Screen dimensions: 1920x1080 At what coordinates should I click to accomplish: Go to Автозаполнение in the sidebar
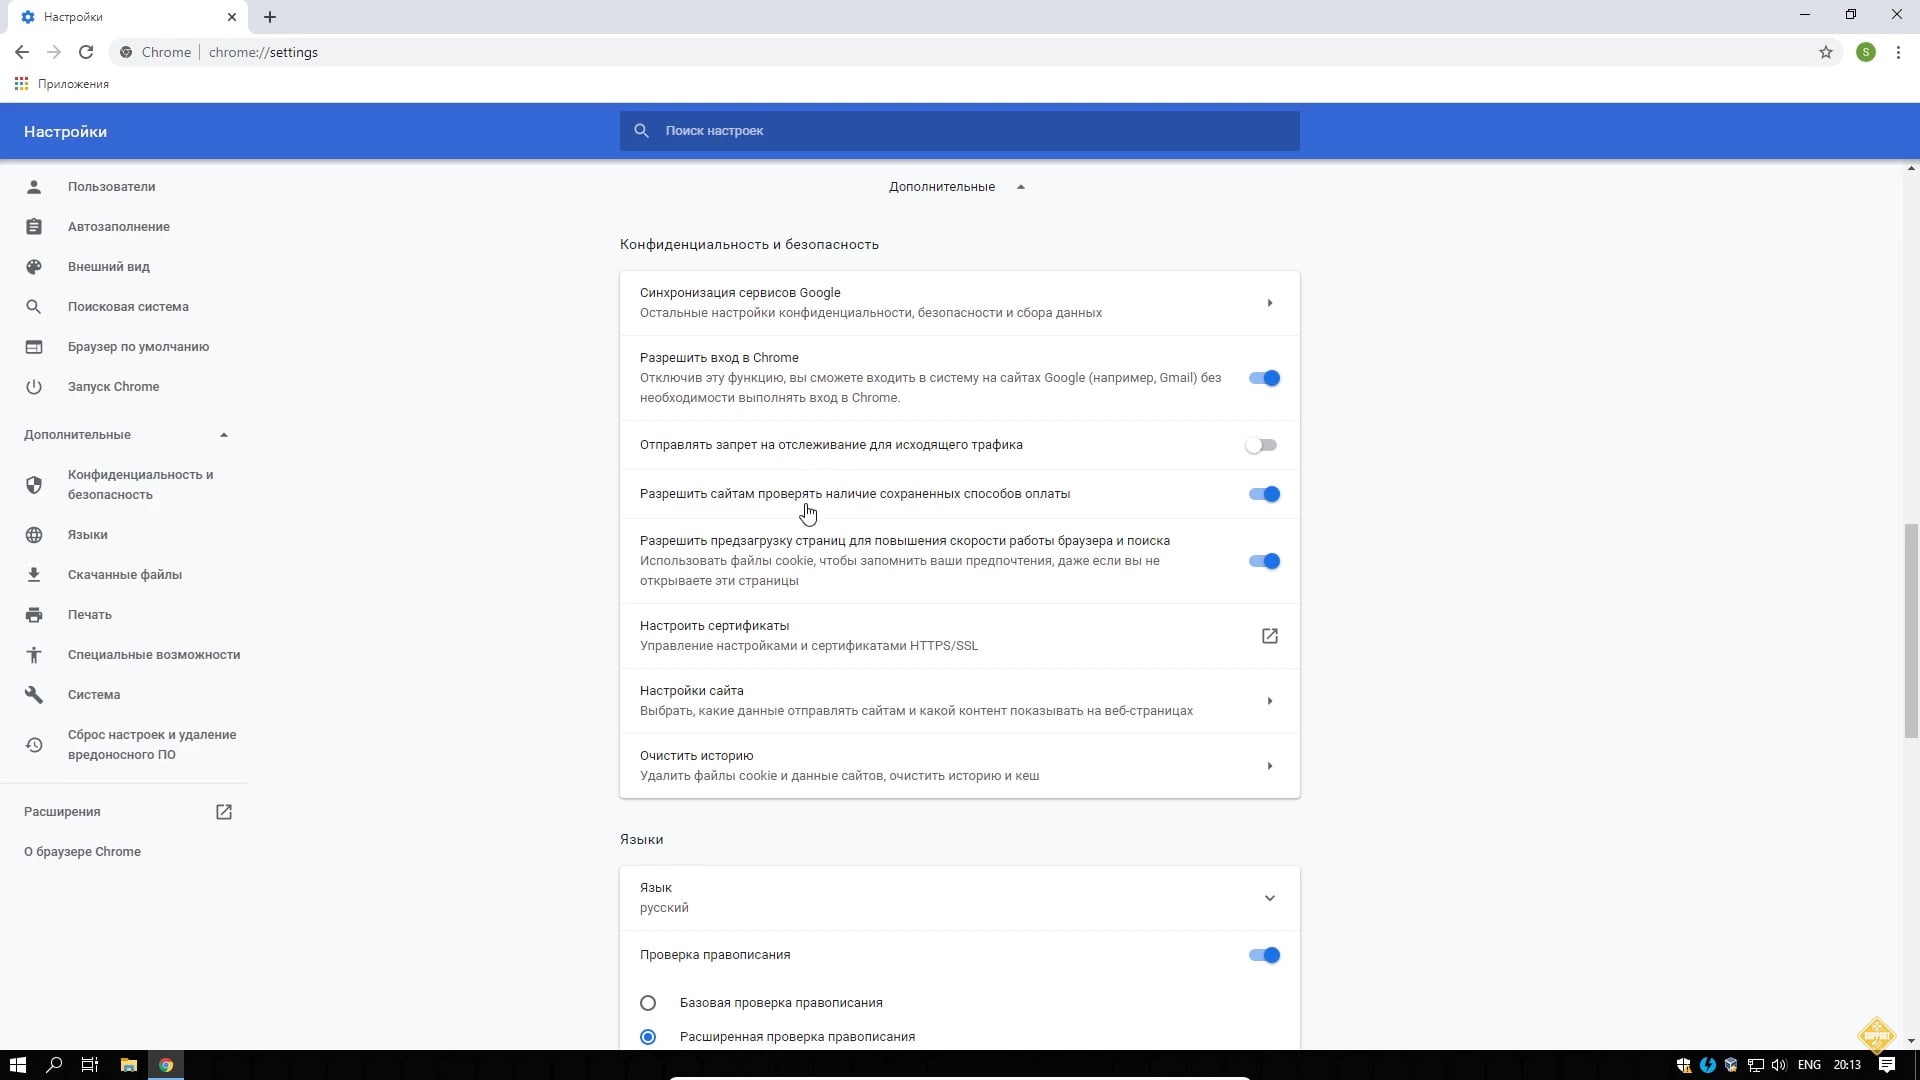coord(119,227)
